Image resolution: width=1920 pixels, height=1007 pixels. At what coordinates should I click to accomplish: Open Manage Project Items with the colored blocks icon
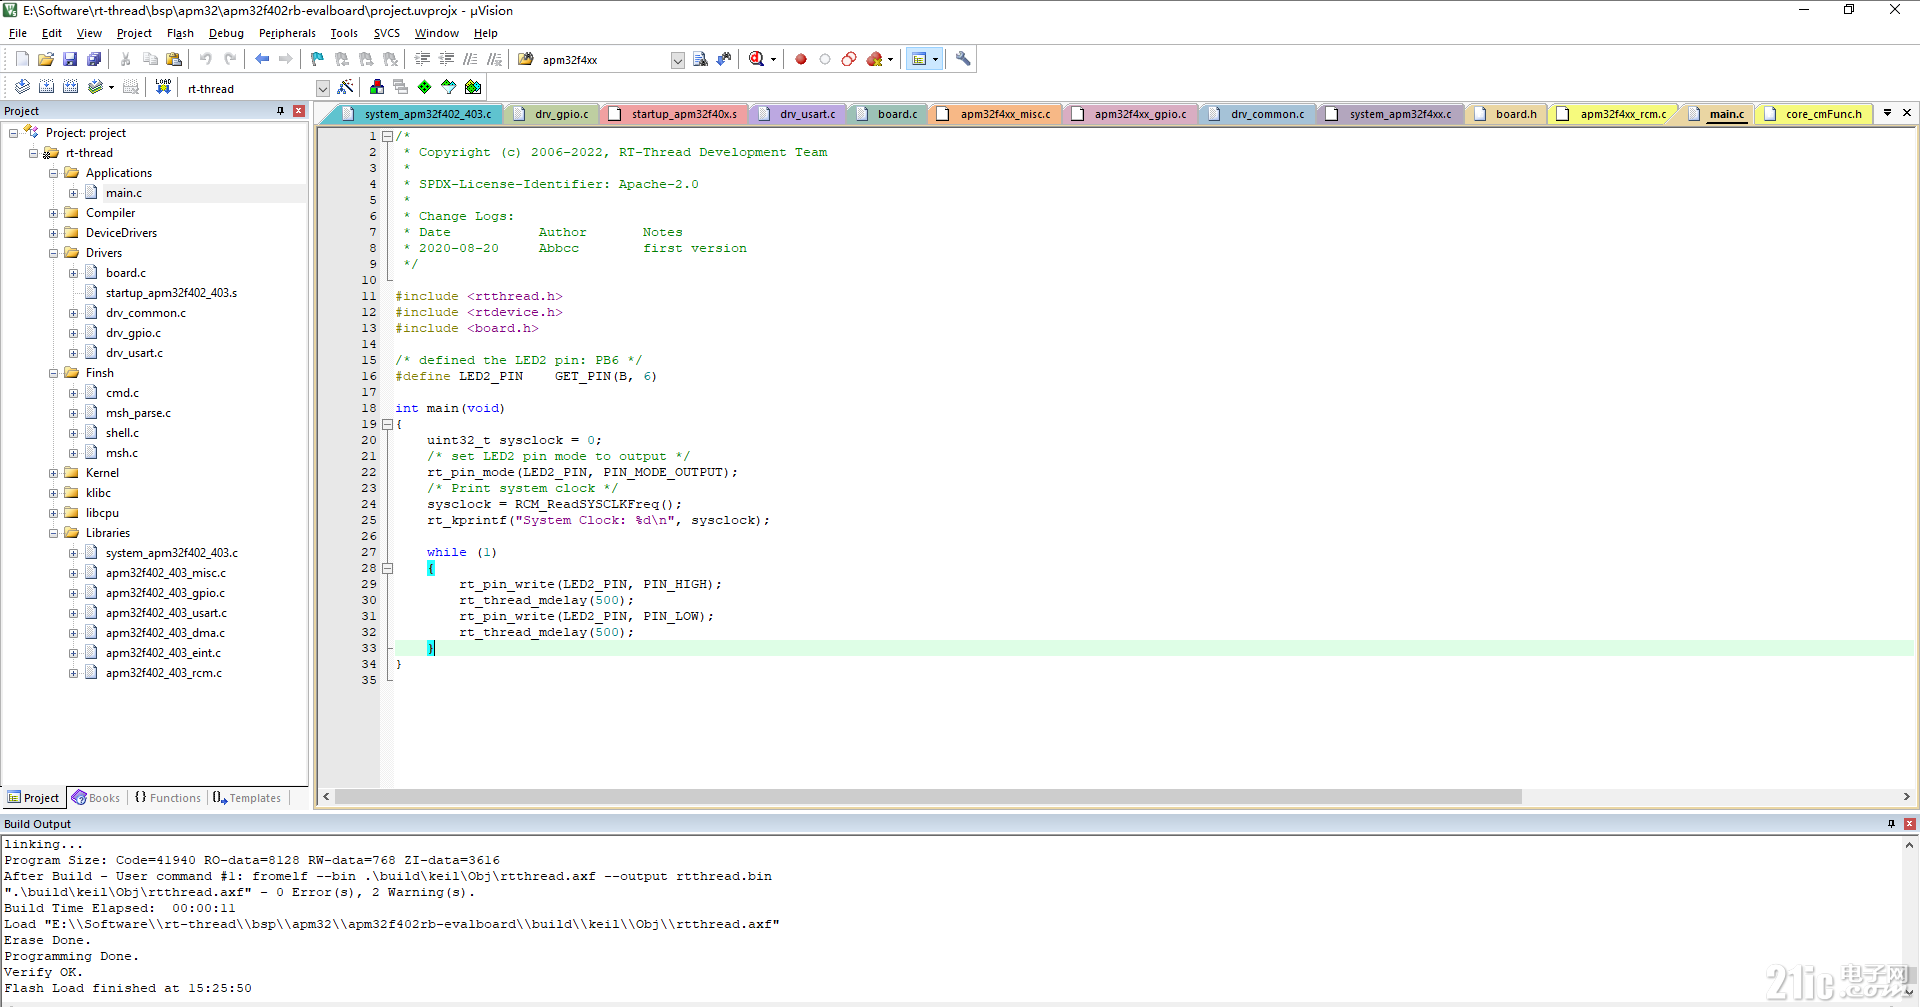click(x=377, y=87)
